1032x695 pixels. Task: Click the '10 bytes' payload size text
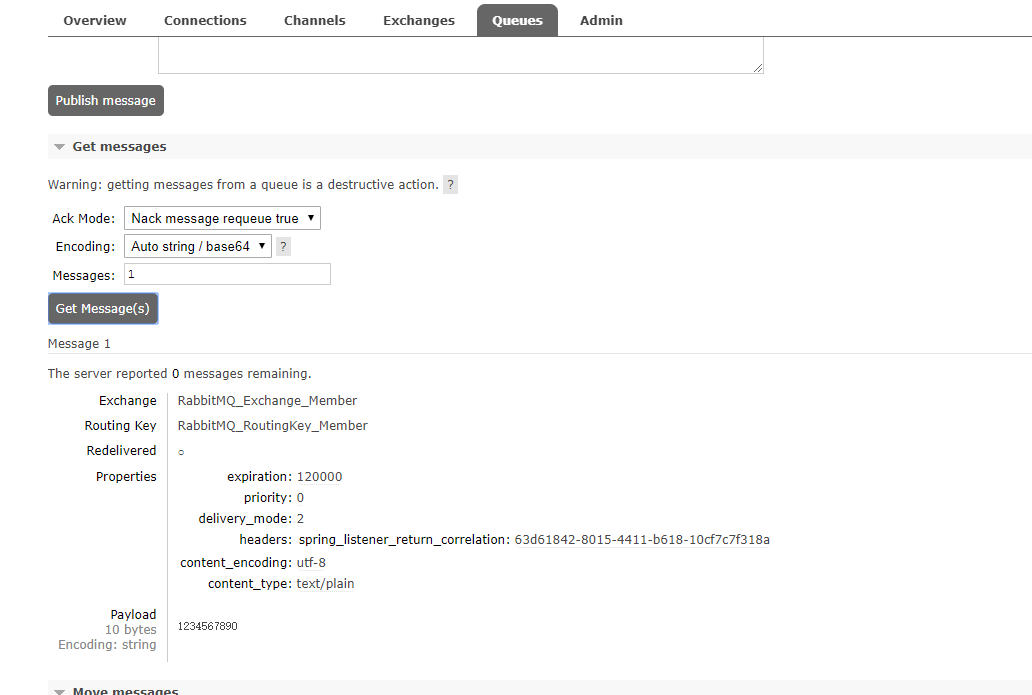pos(130,630)
